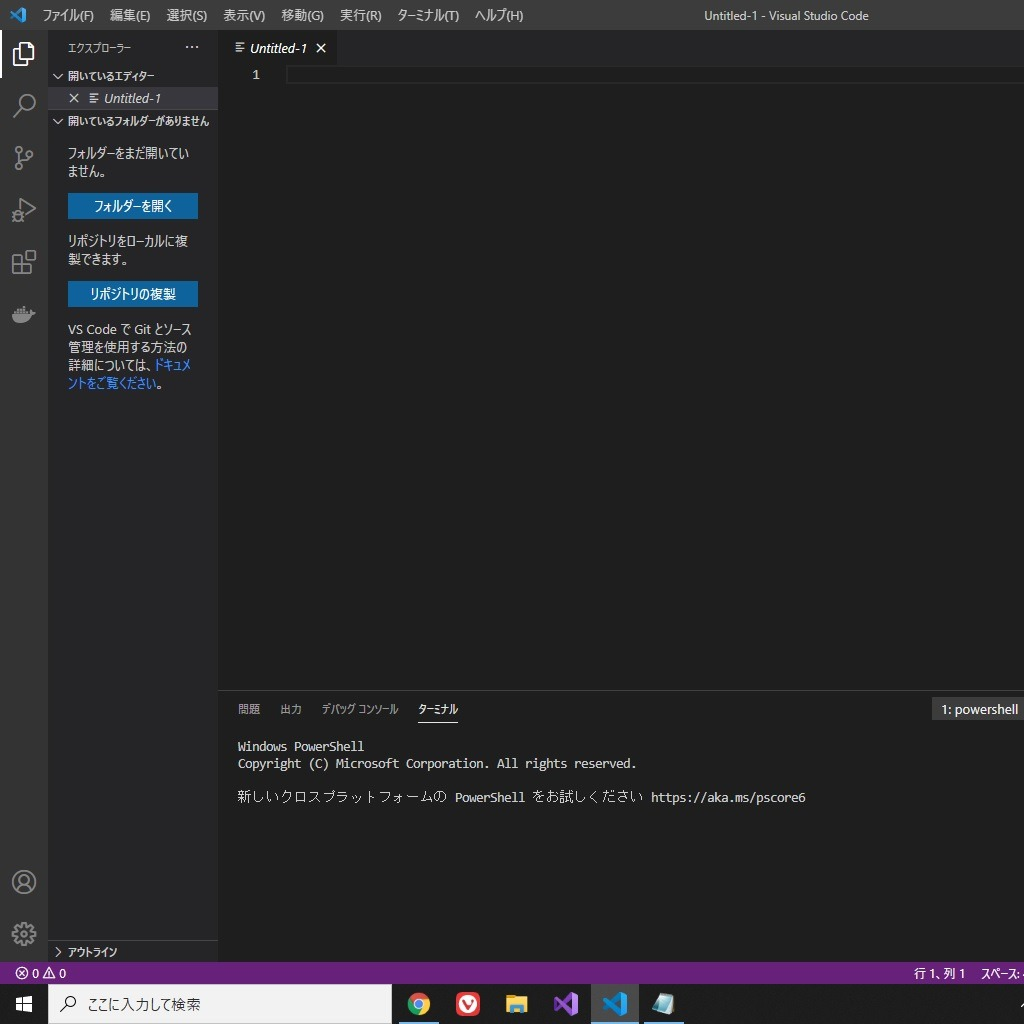This screenshot has height=1024, width=1024.
Task: Click into editor line 1
Action: (x=655, y=74)
